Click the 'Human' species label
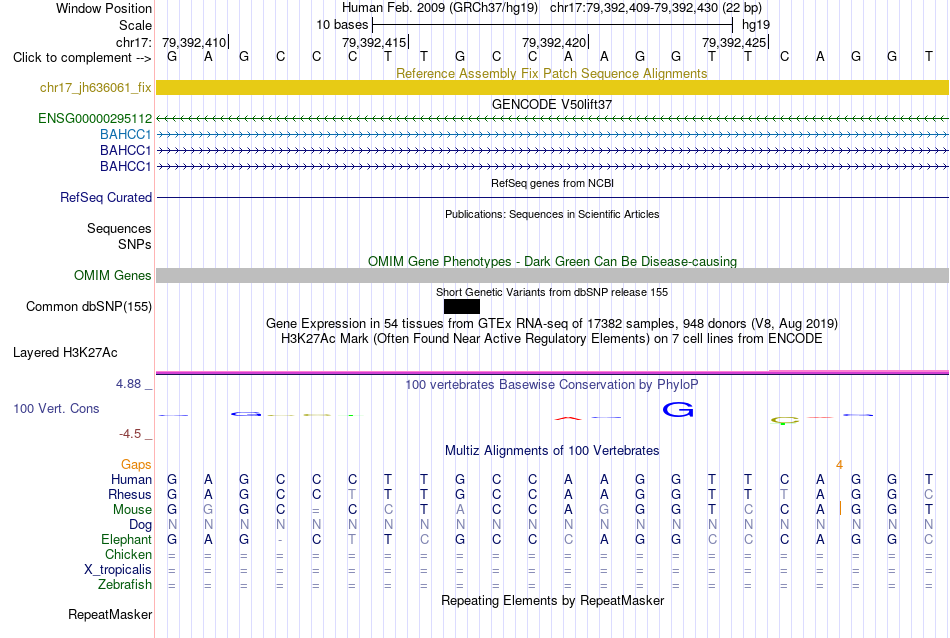 point(131,480)
